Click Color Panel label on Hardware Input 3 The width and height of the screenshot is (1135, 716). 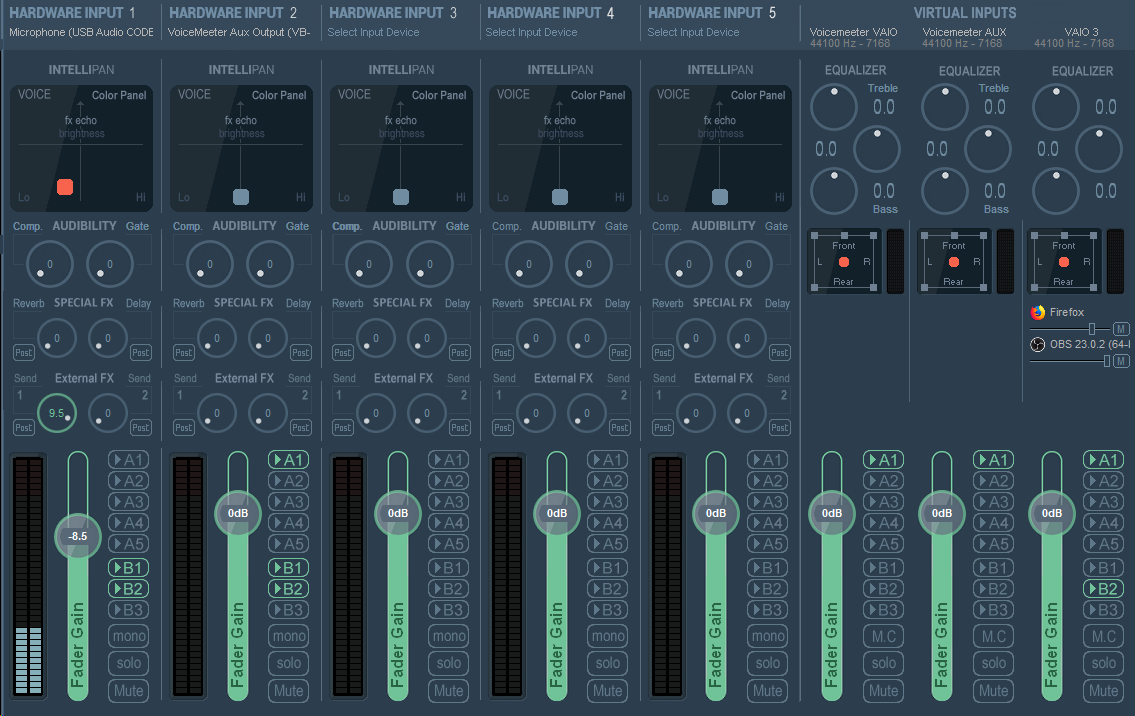click(x=439, y=95)
